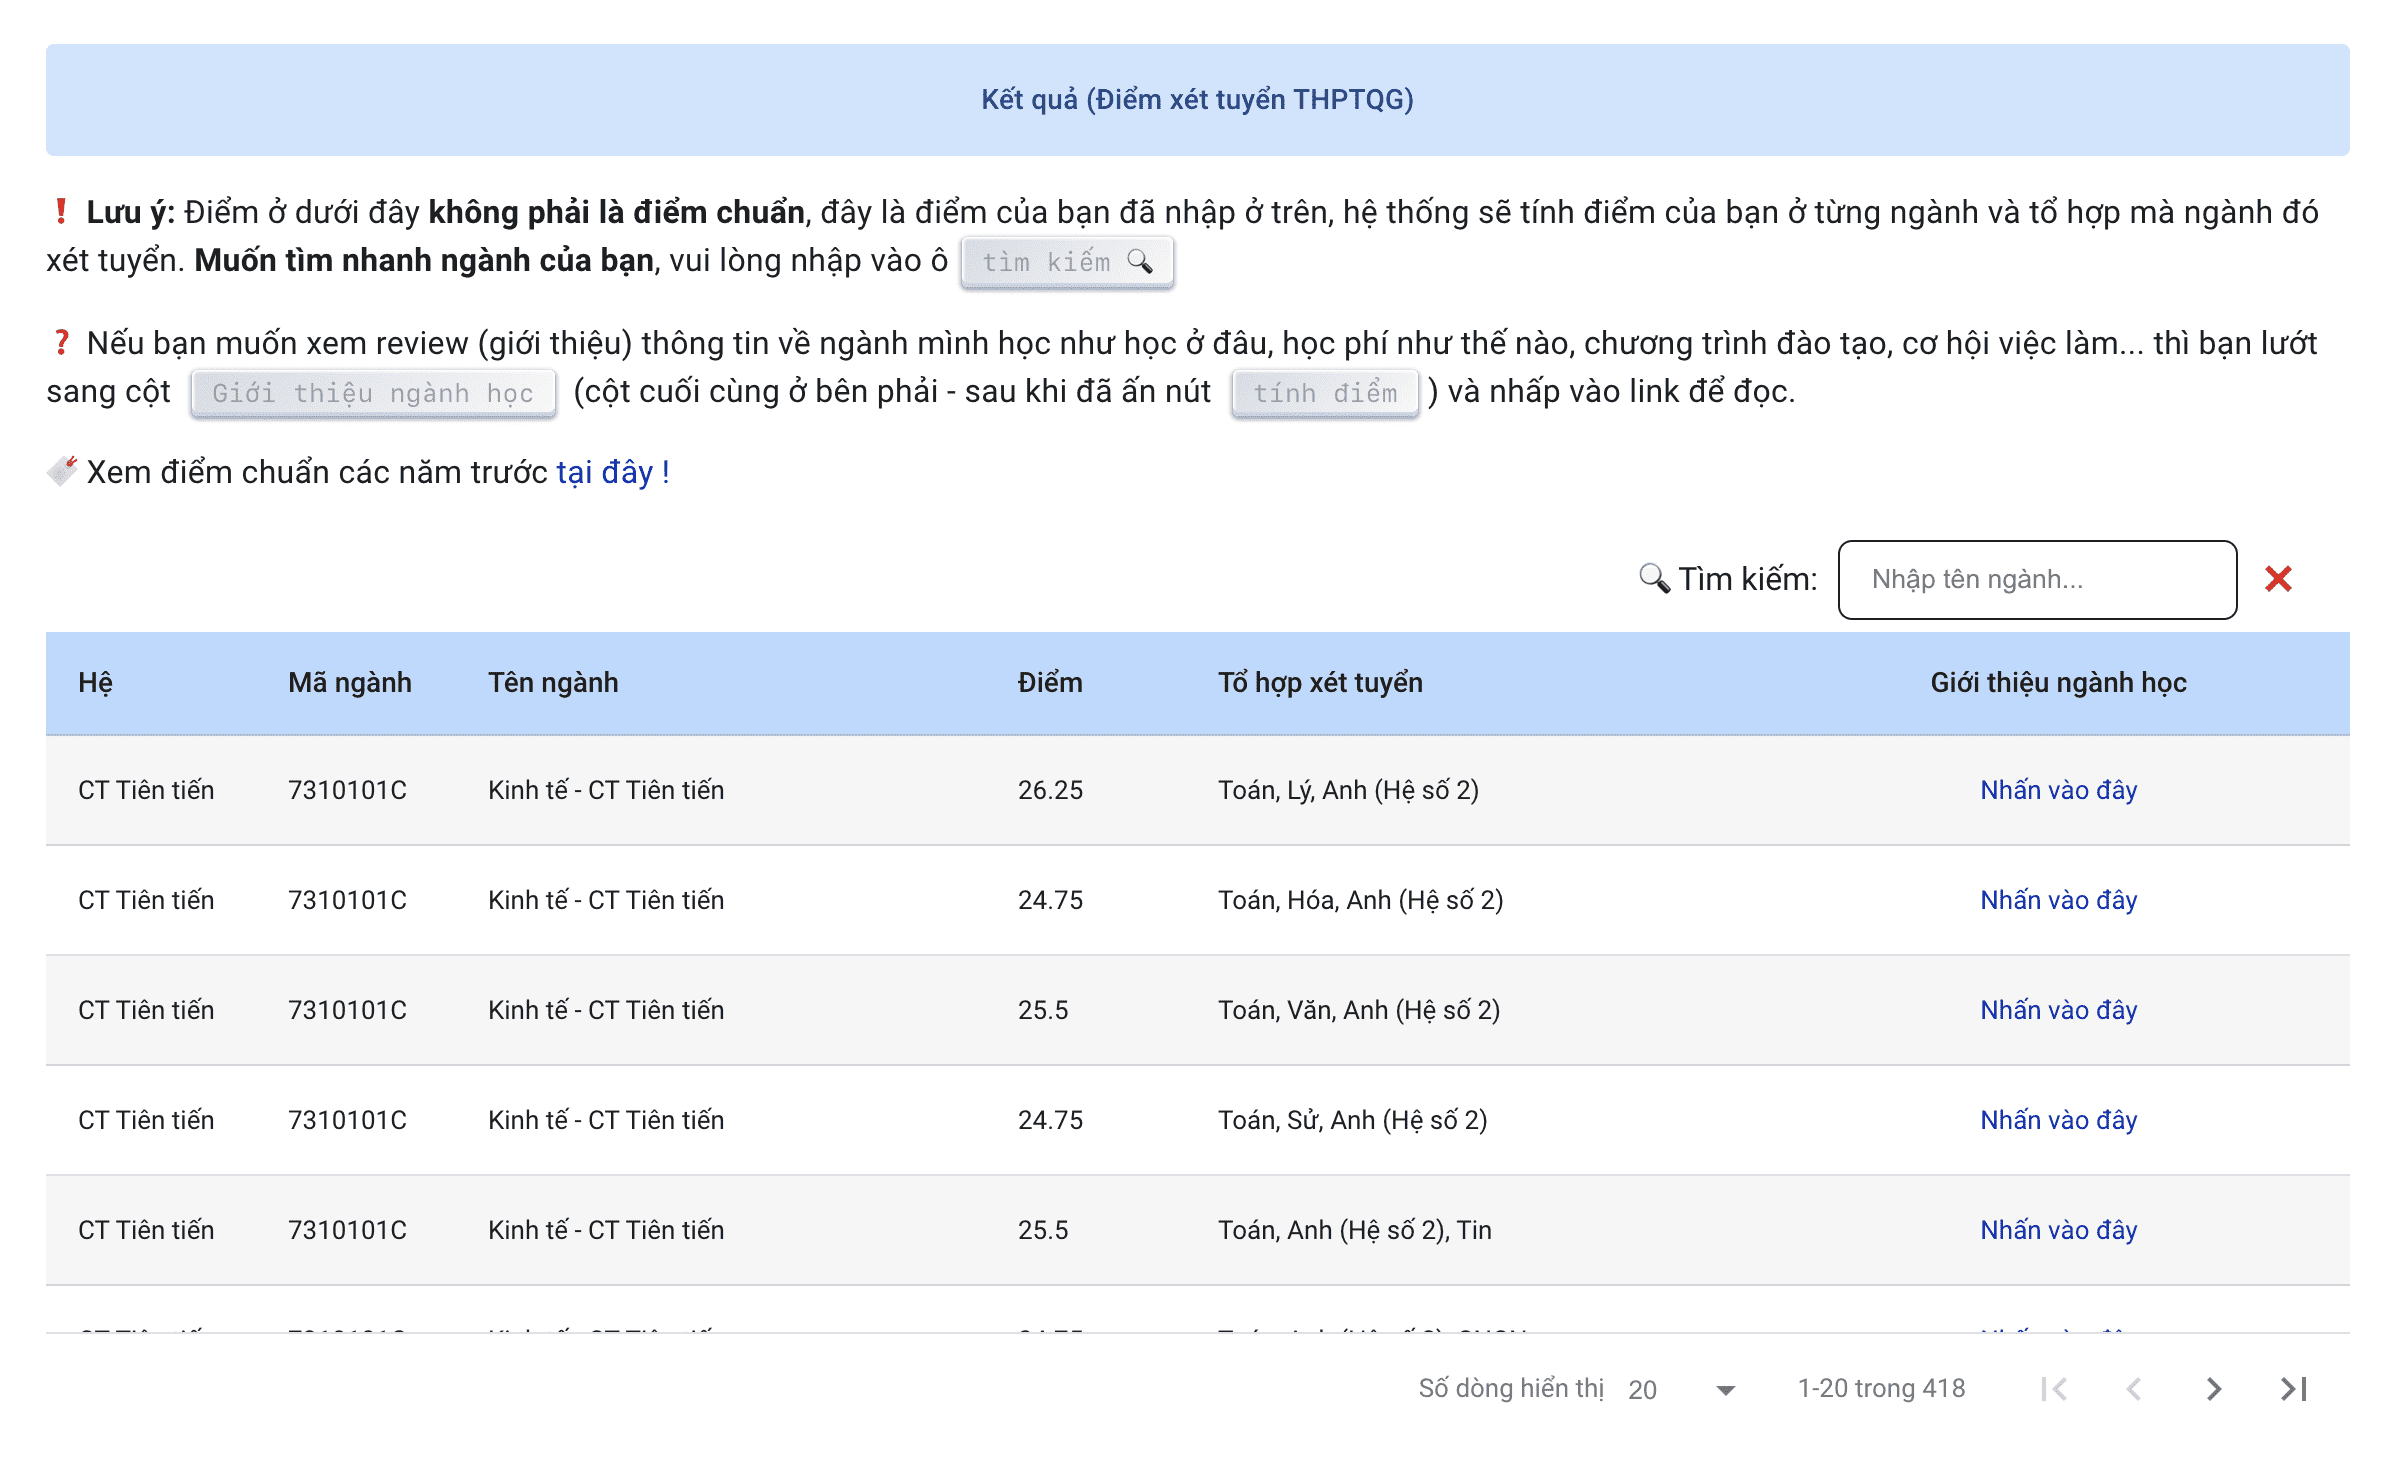Open 'Nhấn vào đây' for Toán, Sử, Anh row
The image size is (2388, 1460).
2058,1120
